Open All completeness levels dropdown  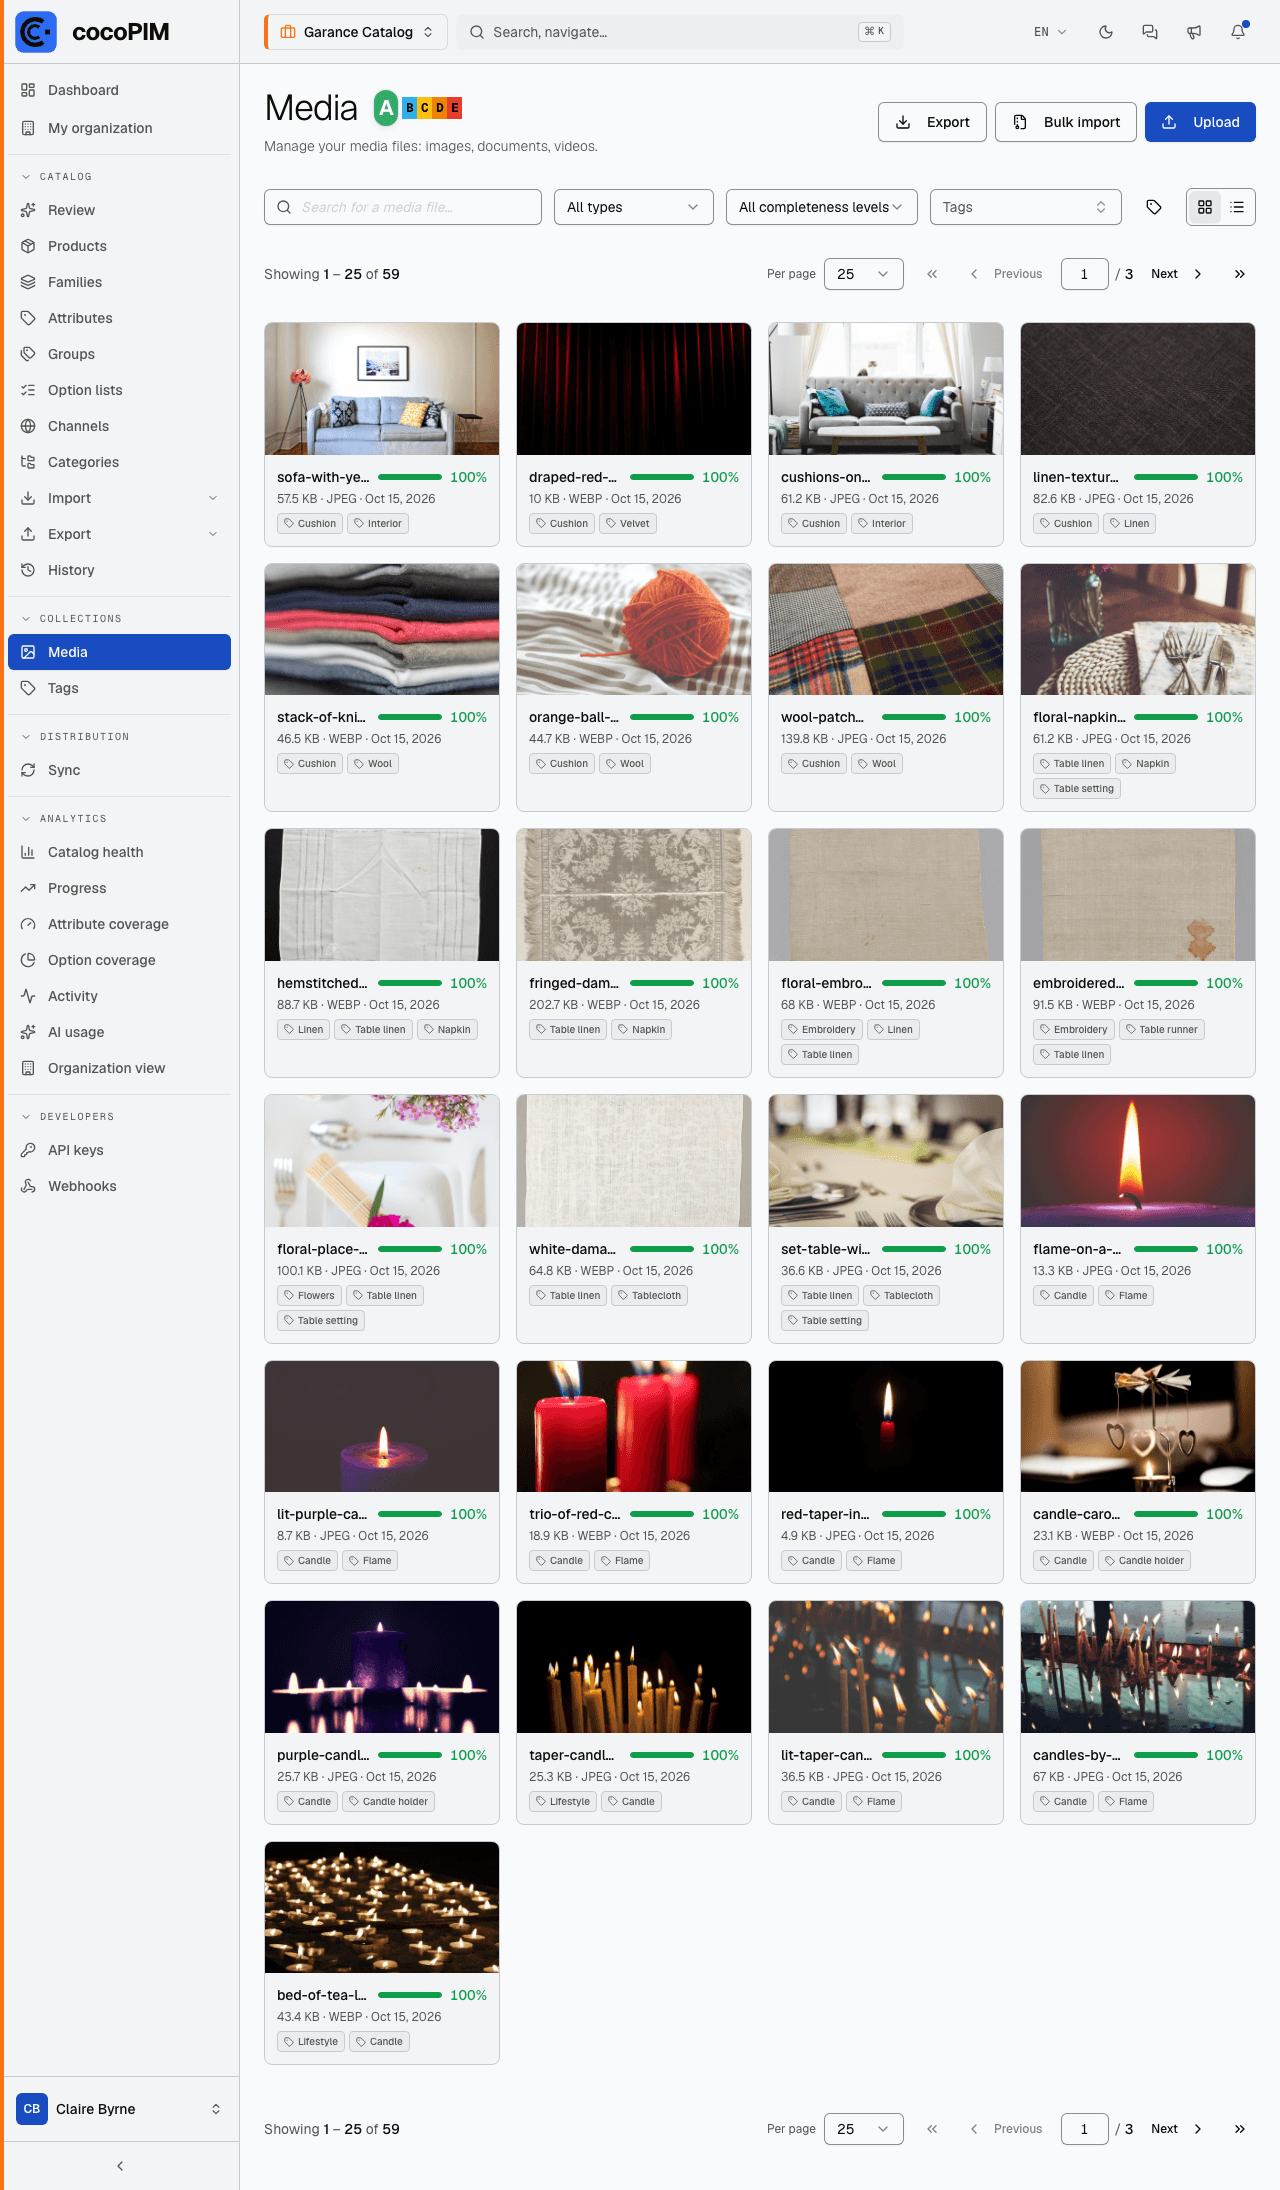click(822, 207)
